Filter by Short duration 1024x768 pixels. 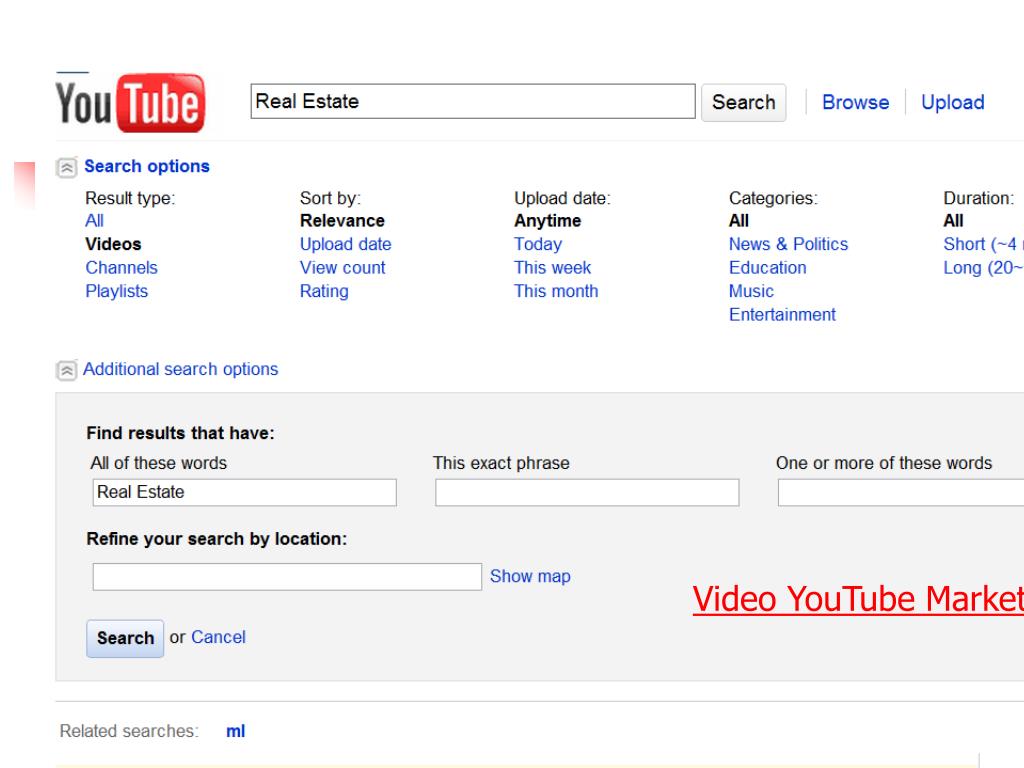pos(984,244)
